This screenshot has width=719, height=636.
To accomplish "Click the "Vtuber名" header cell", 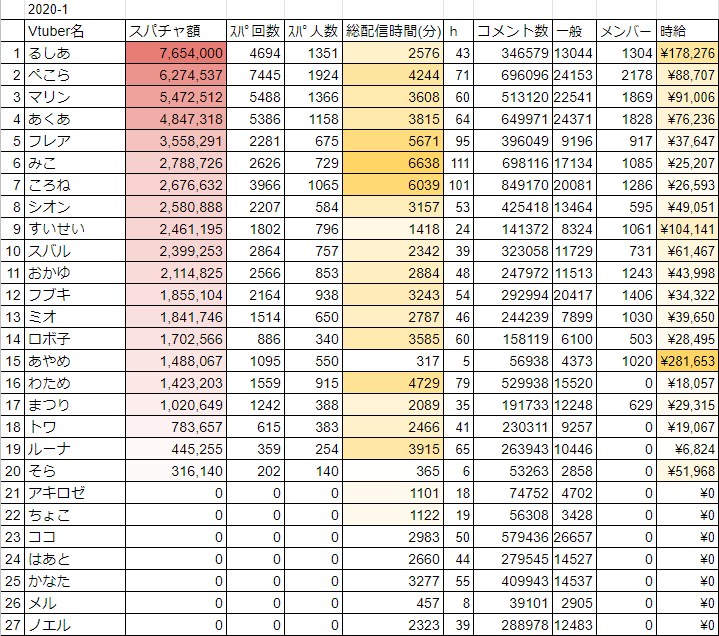I will pos(57,31).
